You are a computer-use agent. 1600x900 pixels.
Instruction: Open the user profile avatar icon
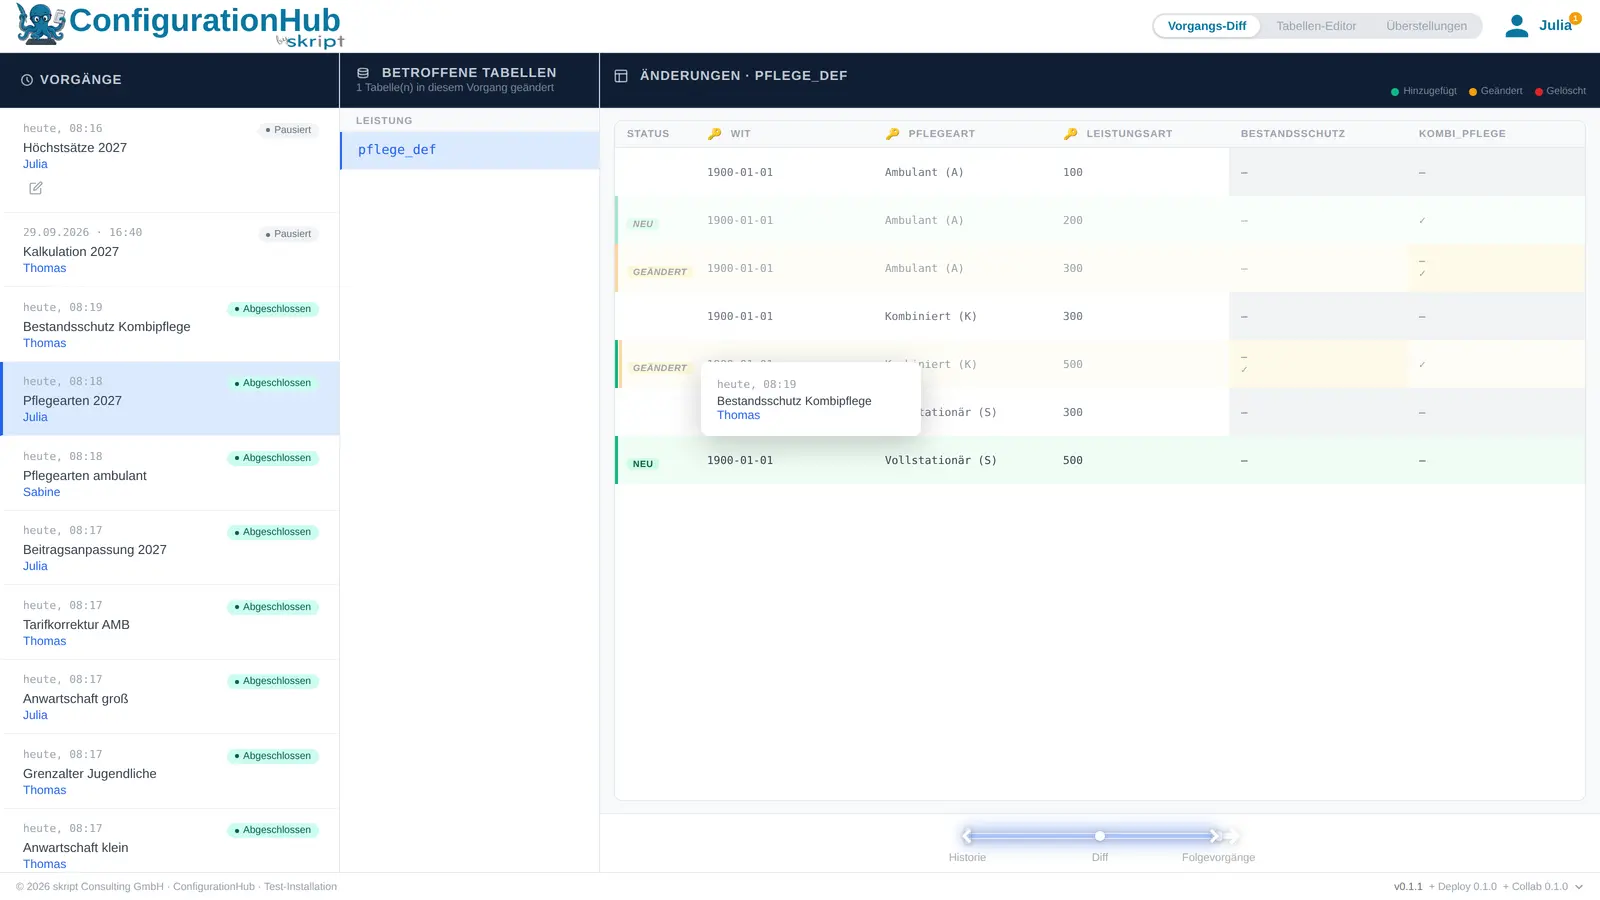tap(1516, 26)
